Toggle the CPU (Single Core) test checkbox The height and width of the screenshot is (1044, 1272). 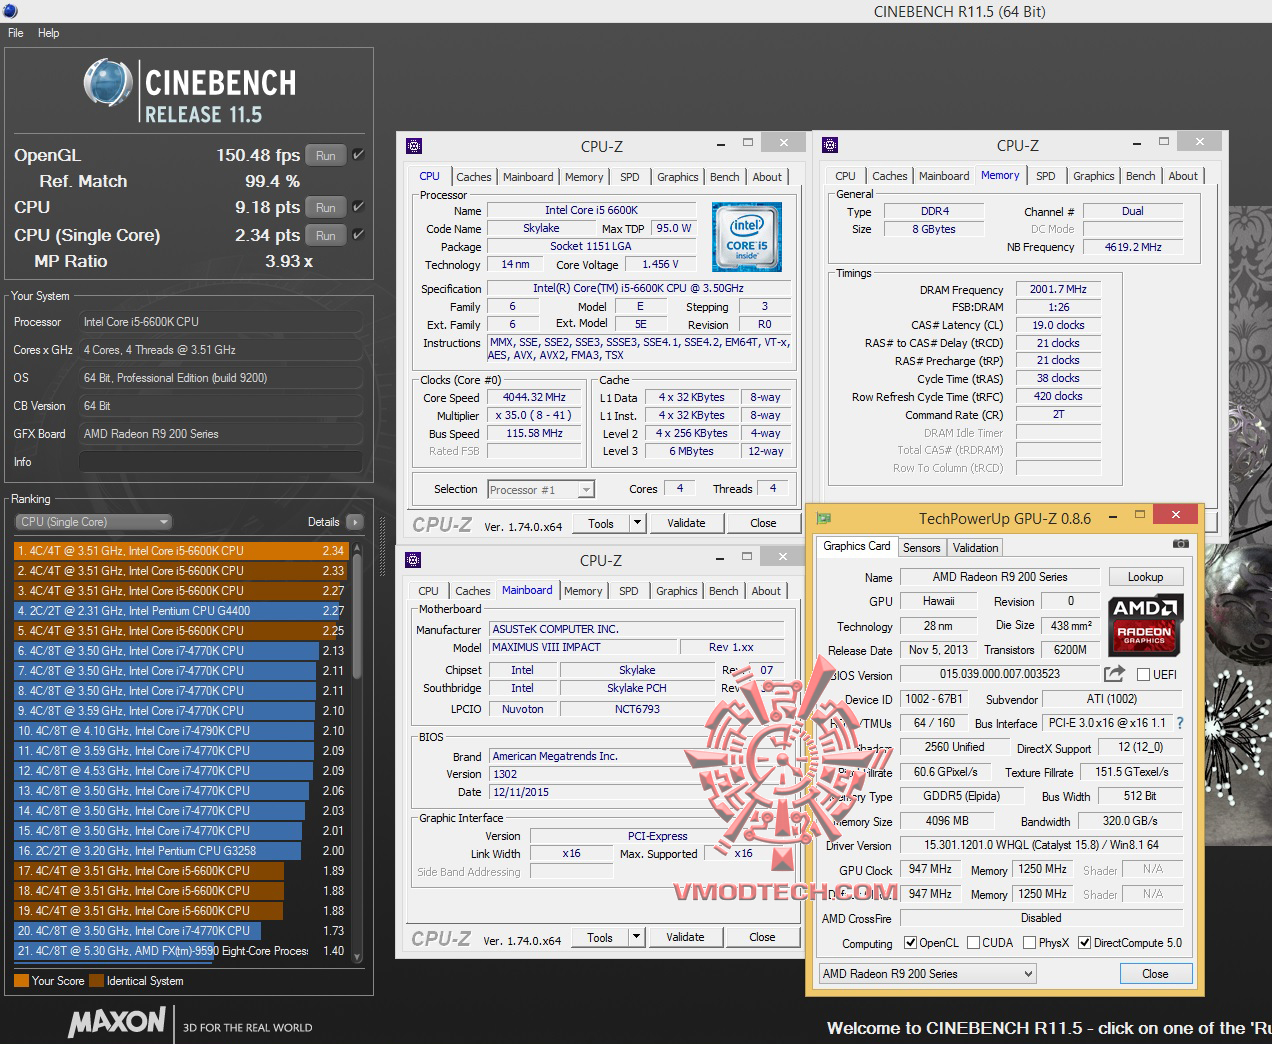coord(358,235)
